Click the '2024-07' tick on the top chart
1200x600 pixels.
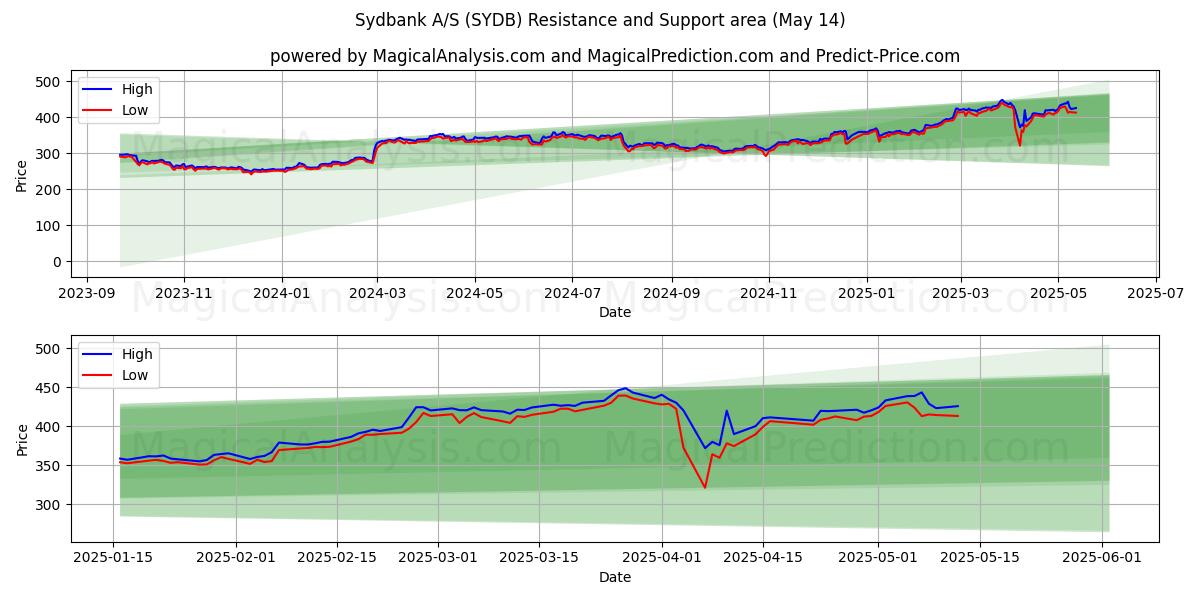pyautogui.click(x=571, y=292)
